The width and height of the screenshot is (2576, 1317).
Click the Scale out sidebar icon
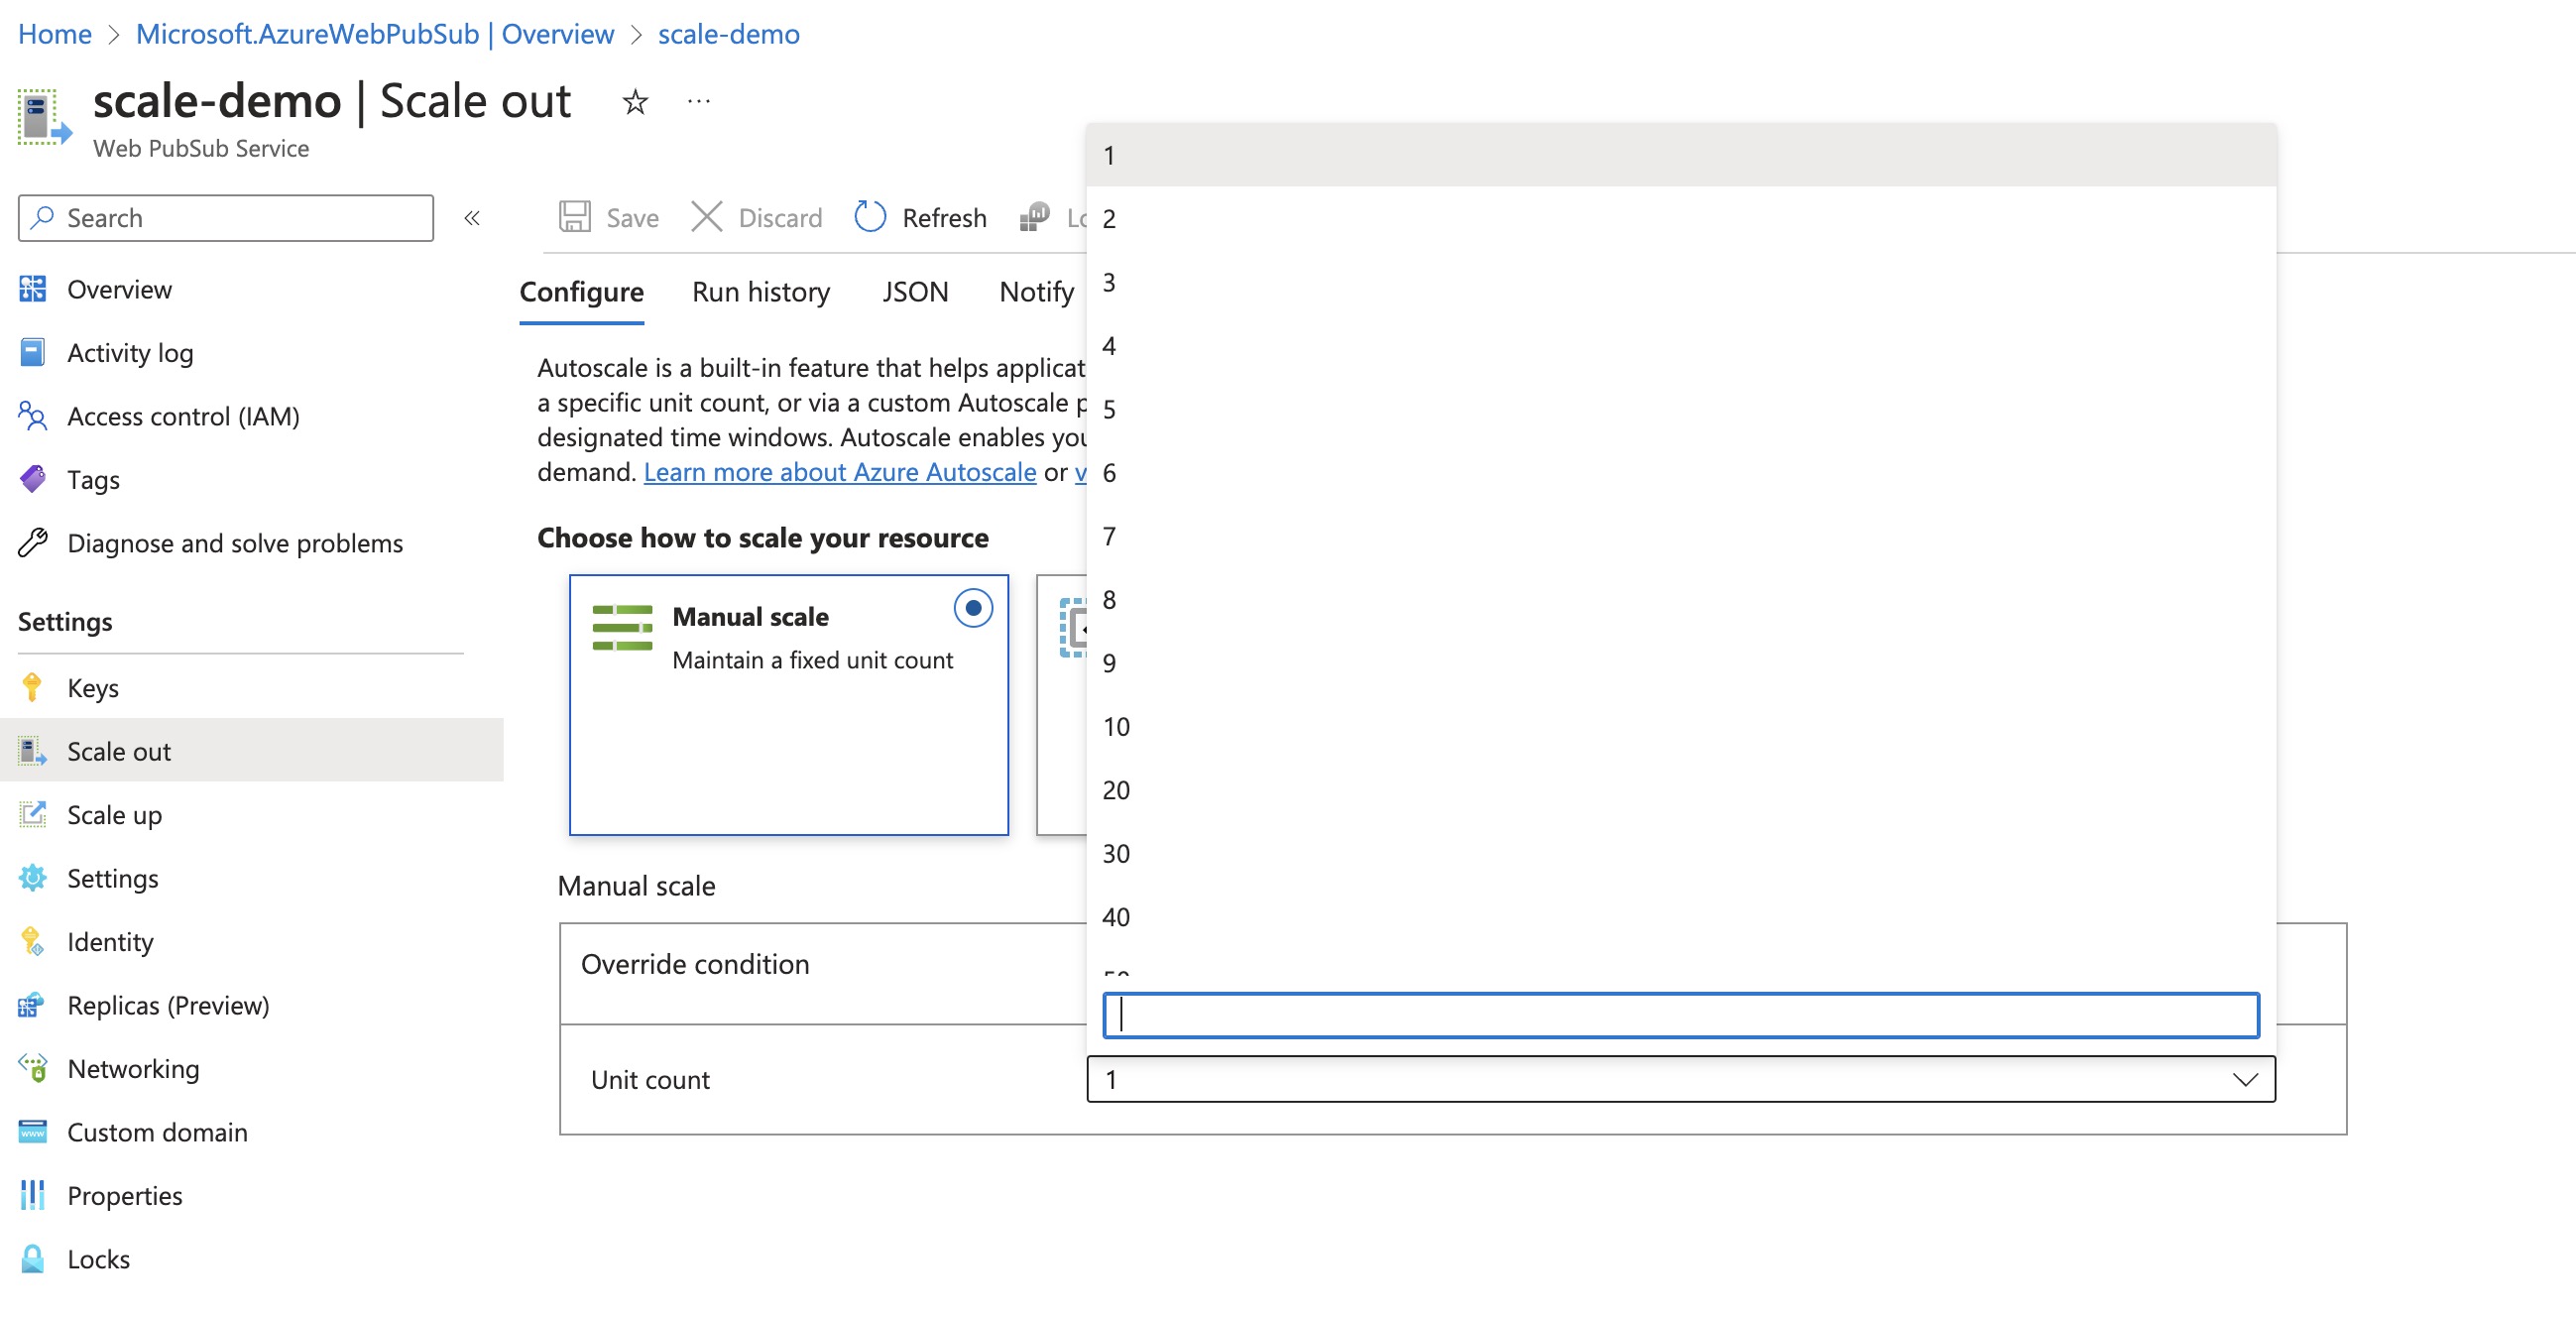click(30, 749)
